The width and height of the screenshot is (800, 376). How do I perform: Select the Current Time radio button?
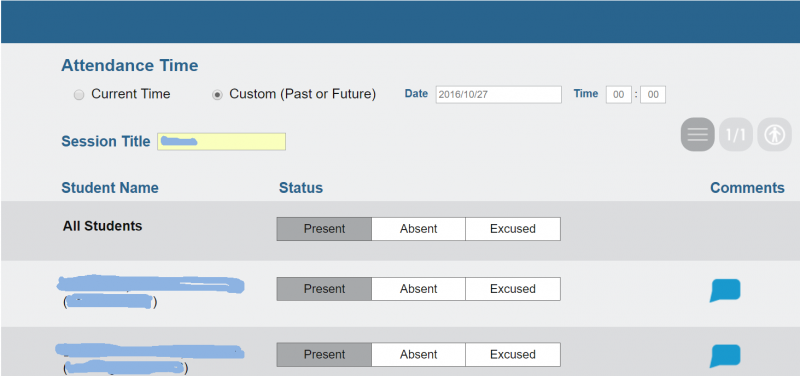[x=79, y=95]
